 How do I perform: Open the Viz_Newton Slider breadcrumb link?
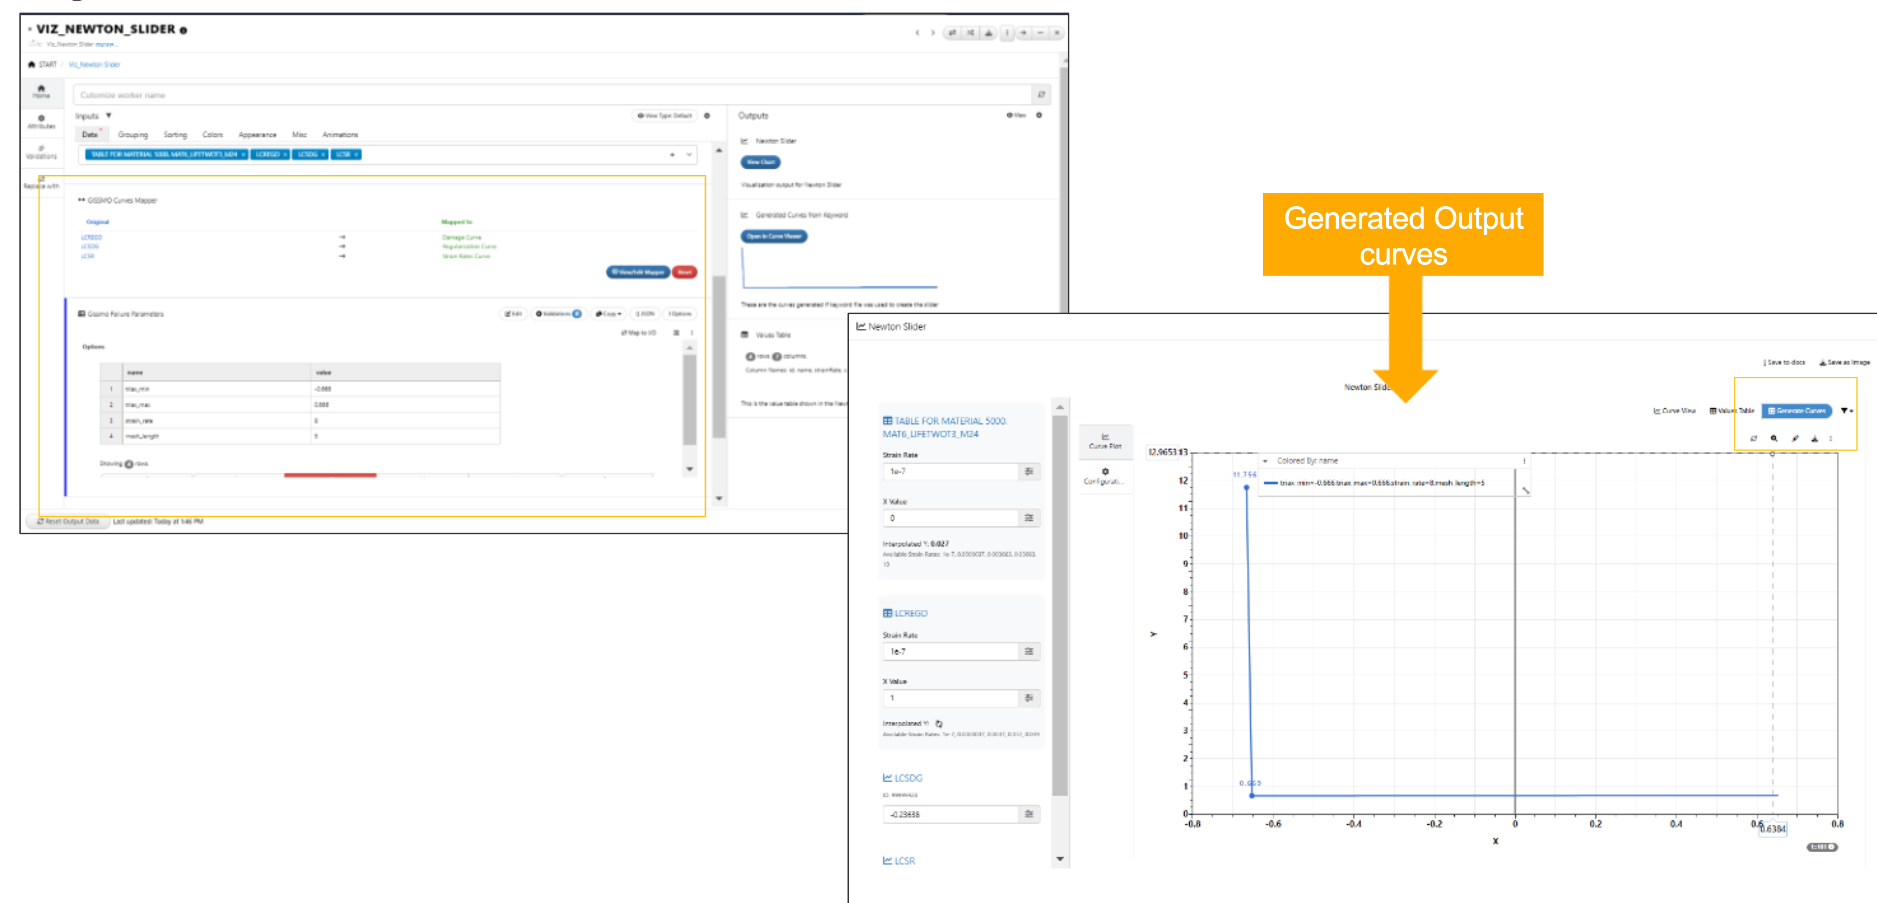(94, 64)
